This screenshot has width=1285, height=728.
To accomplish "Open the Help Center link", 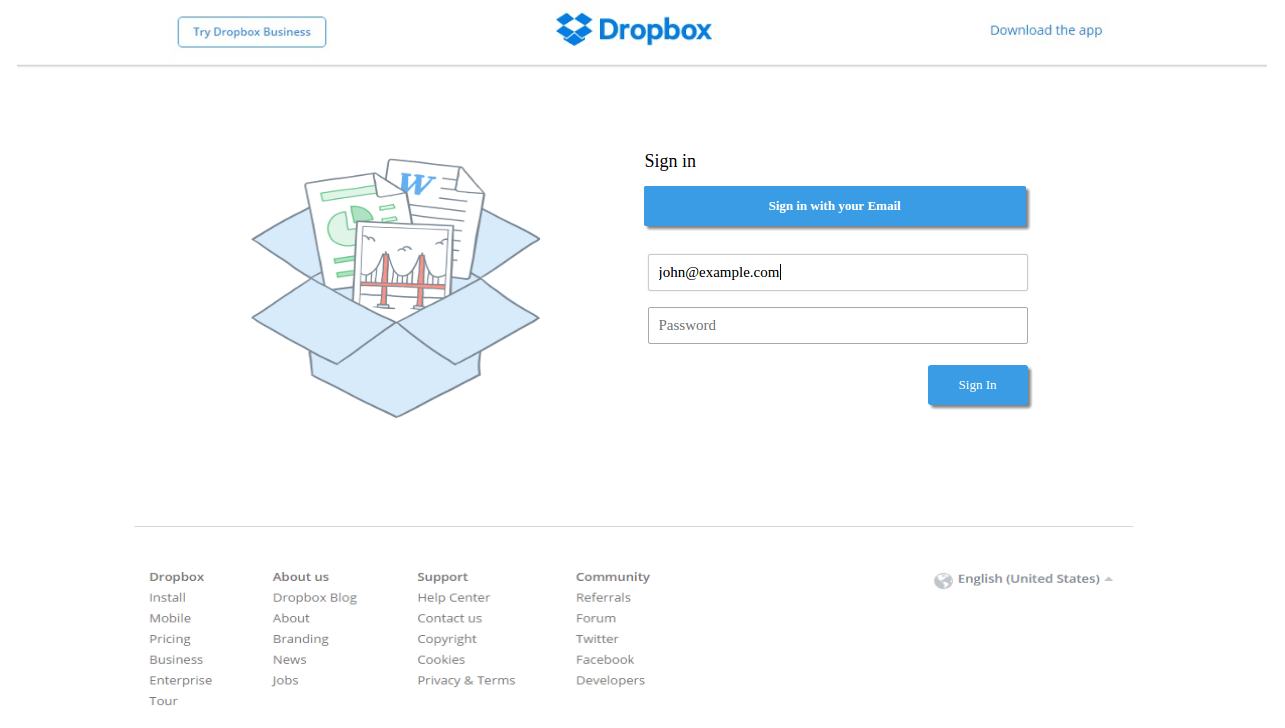I will (454, 597).
